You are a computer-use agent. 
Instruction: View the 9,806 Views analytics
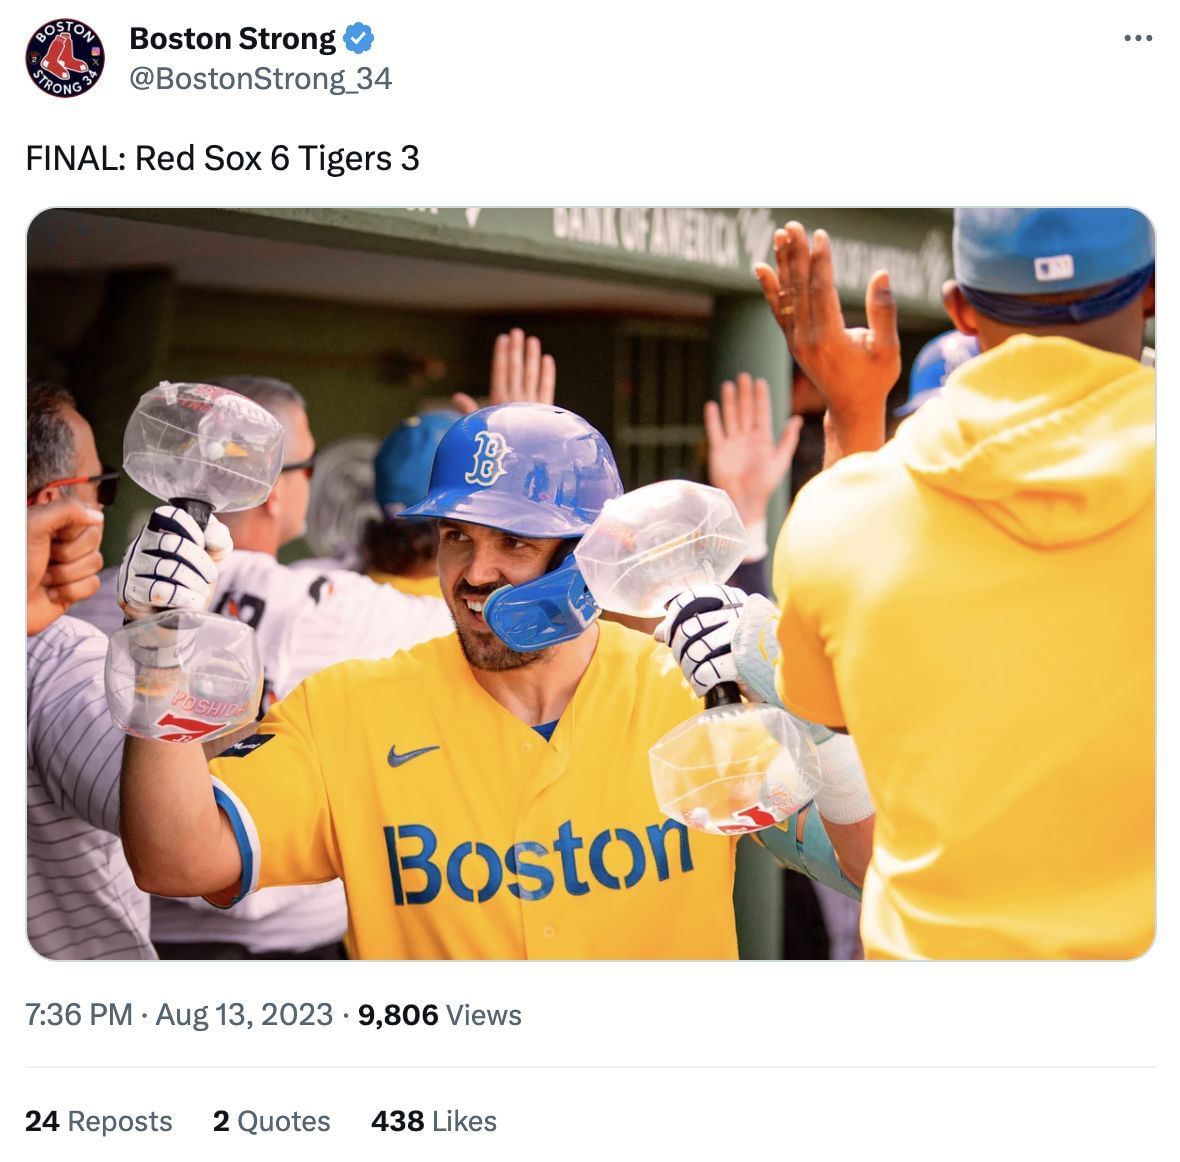tap(440, 1015)
